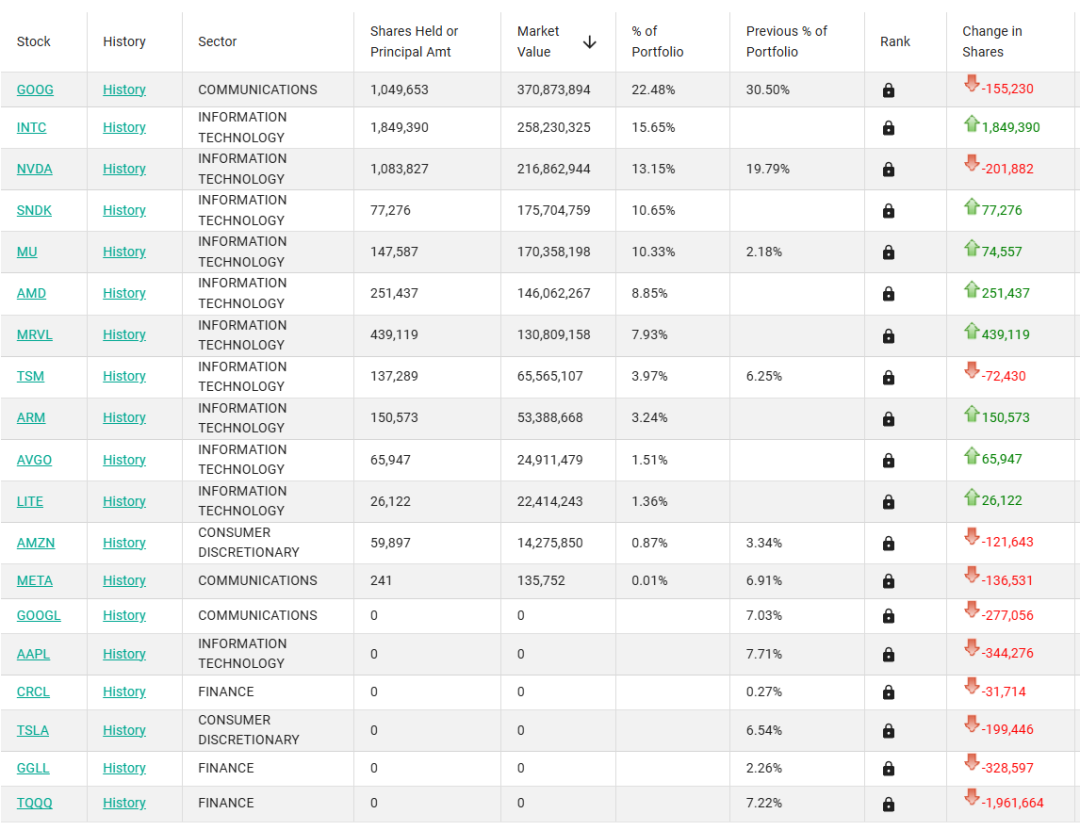Open the MU stock link
This screenshot has width=1080, height=830.
(27, 251)
